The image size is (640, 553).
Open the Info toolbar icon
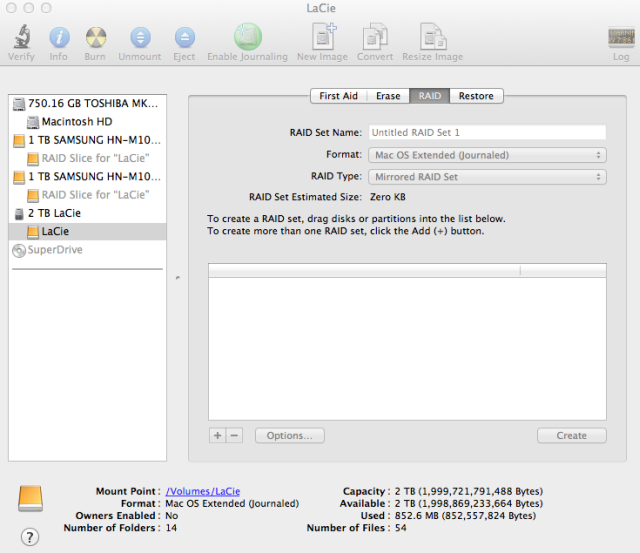(59, 38)
